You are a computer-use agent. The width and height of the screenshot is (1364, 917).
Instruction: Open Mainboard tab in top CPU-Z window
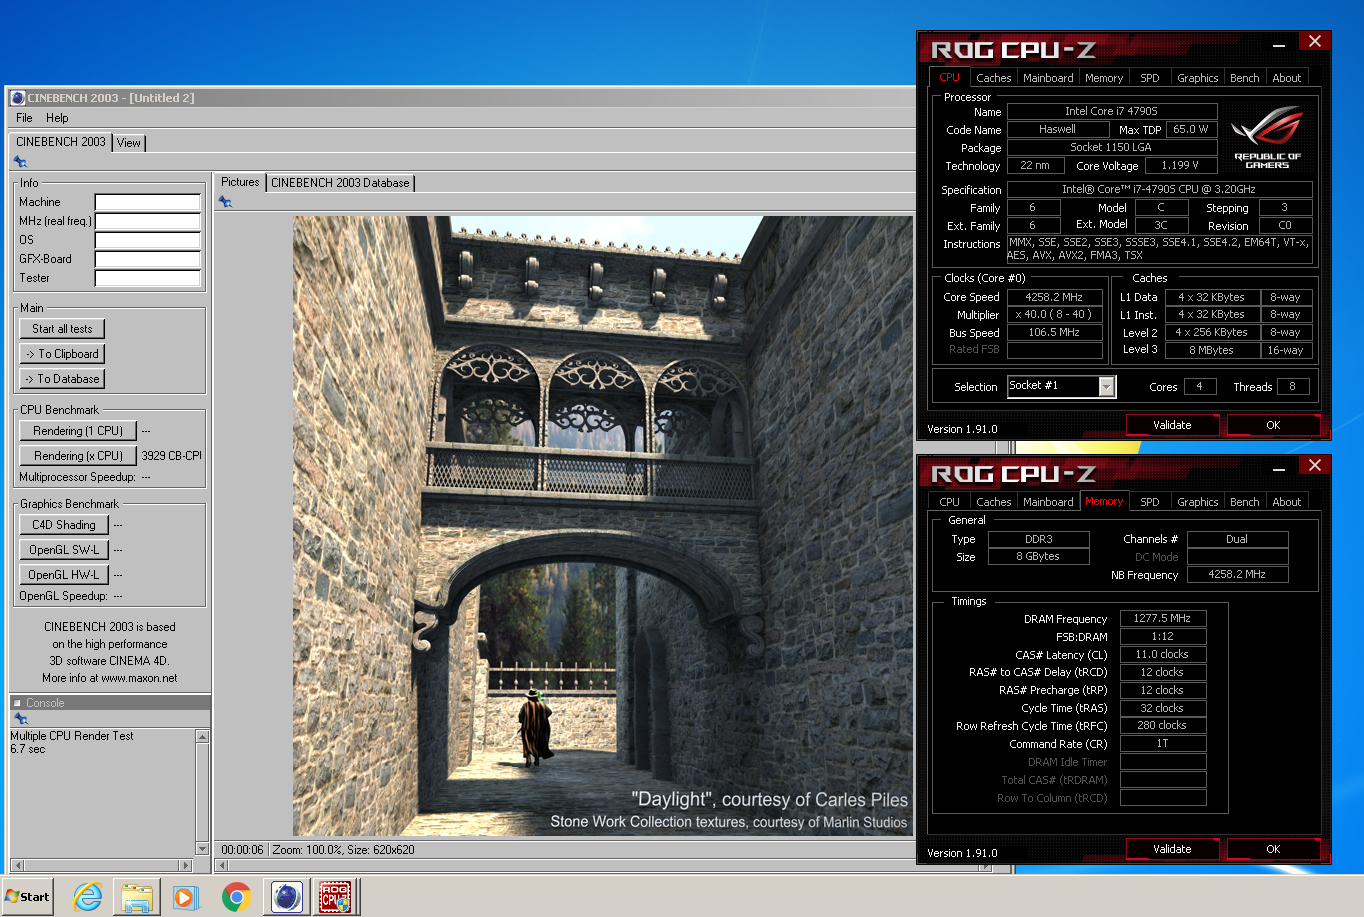point(1048,78)
